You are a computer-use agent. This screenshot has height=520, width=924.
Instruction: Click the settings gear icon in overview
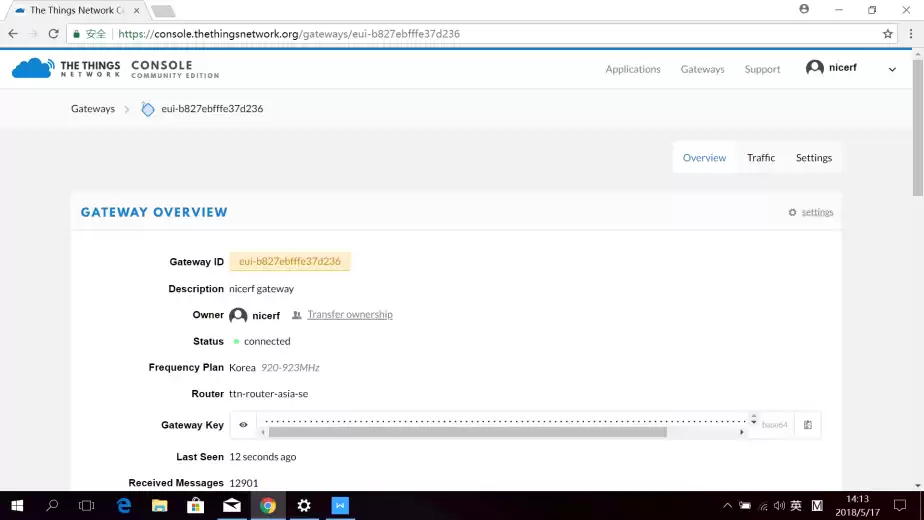[792, 213]
